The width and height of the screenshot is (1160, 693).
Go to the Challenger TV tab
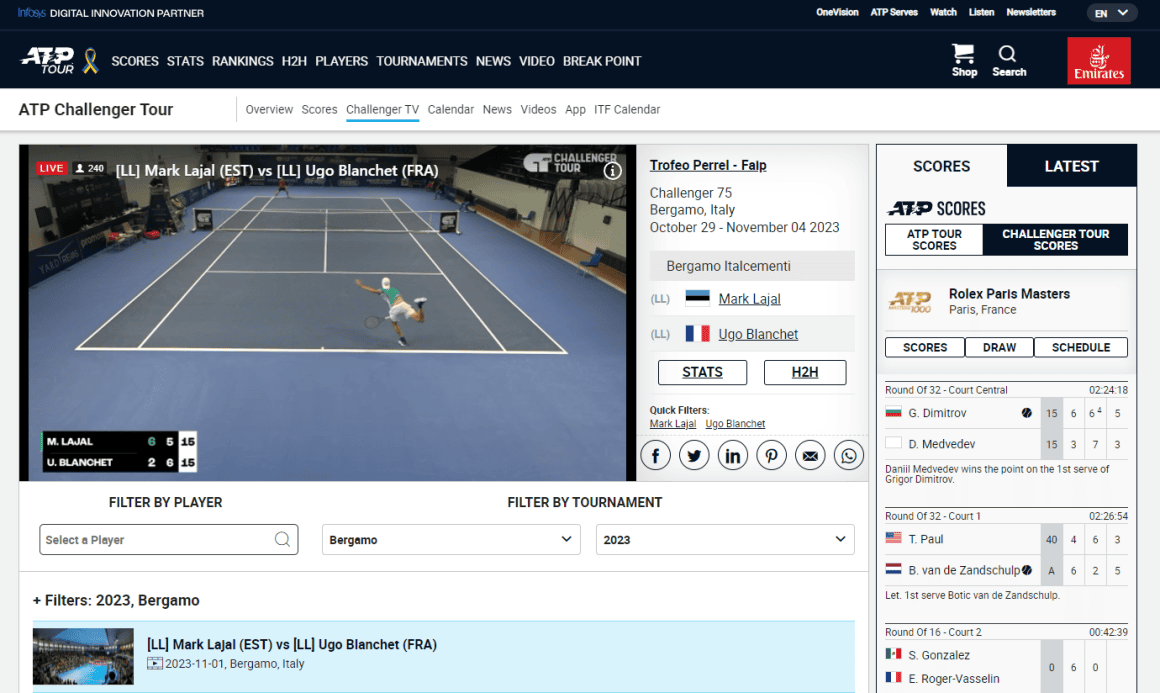tap(382, 109)
